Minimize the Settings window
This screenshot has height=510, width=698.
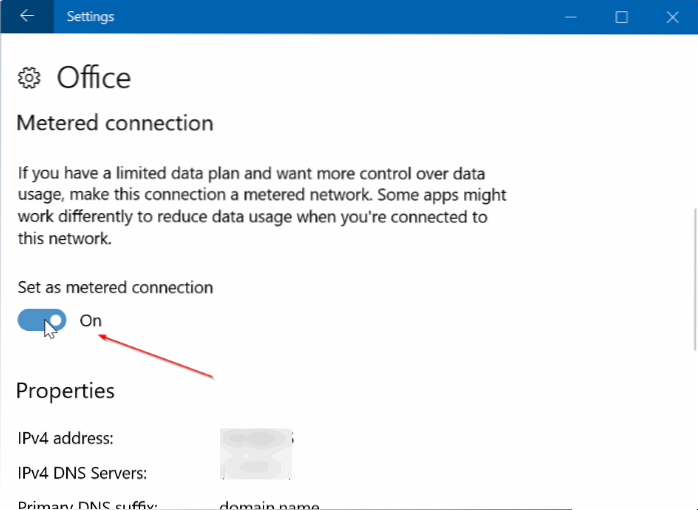tap(570, 16)
